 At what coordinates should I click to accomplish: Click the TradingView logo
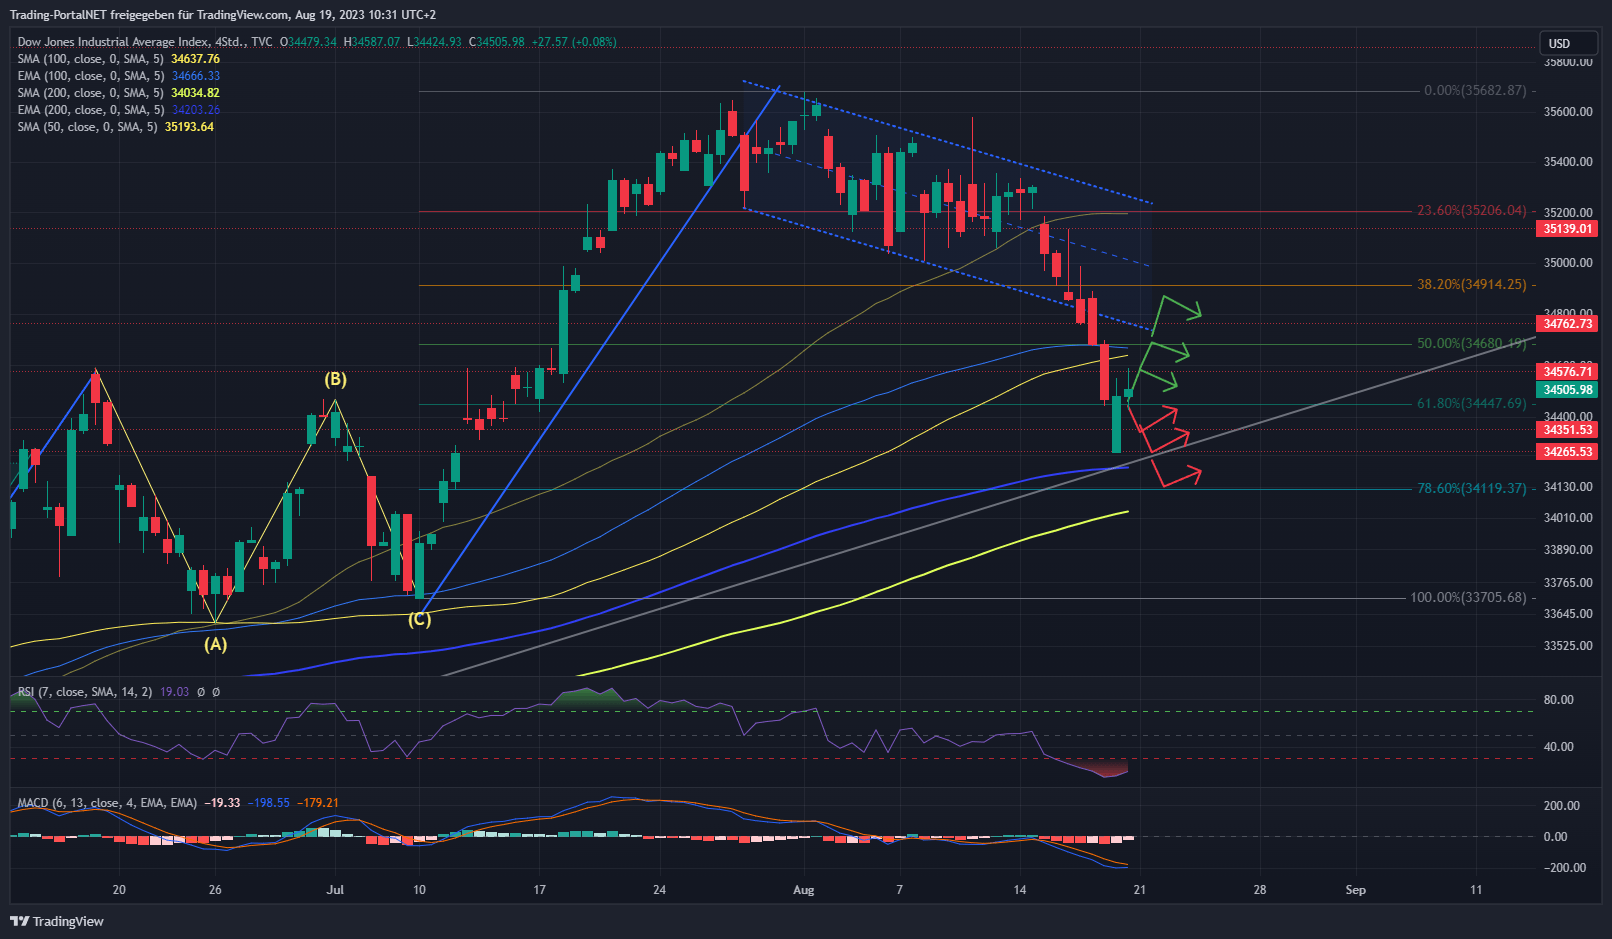(57, 921)
